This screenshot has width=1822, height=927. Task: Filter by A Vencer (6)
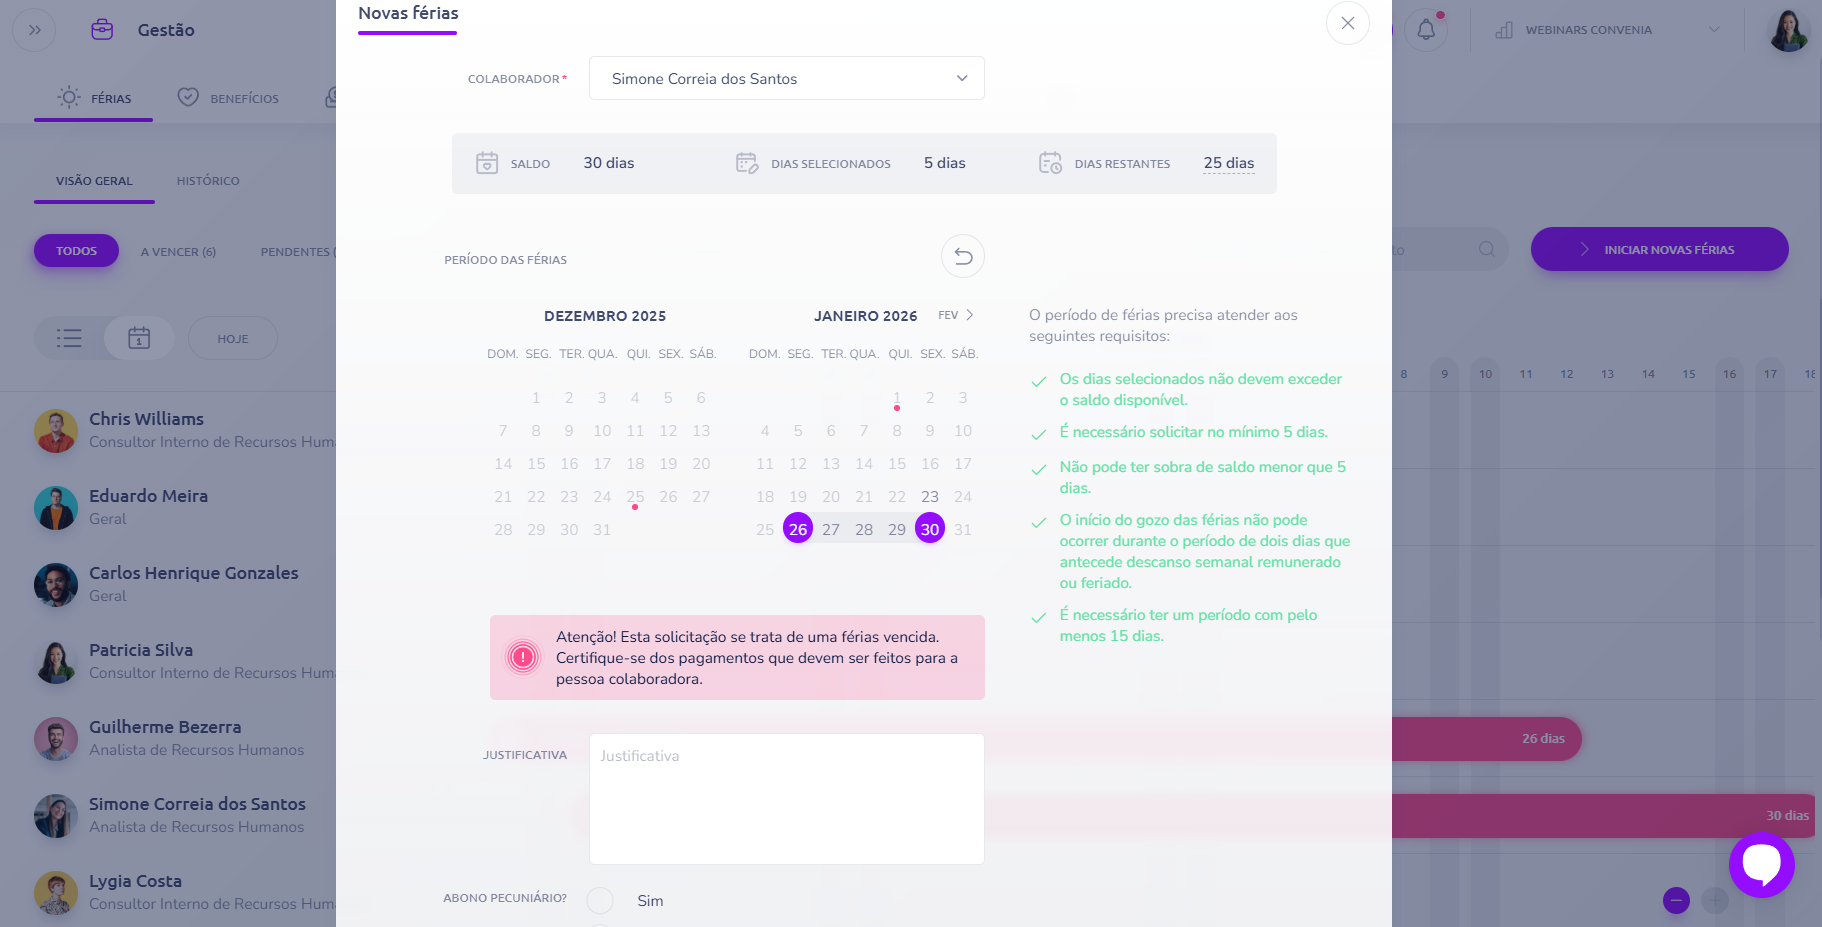click(178, 252)
